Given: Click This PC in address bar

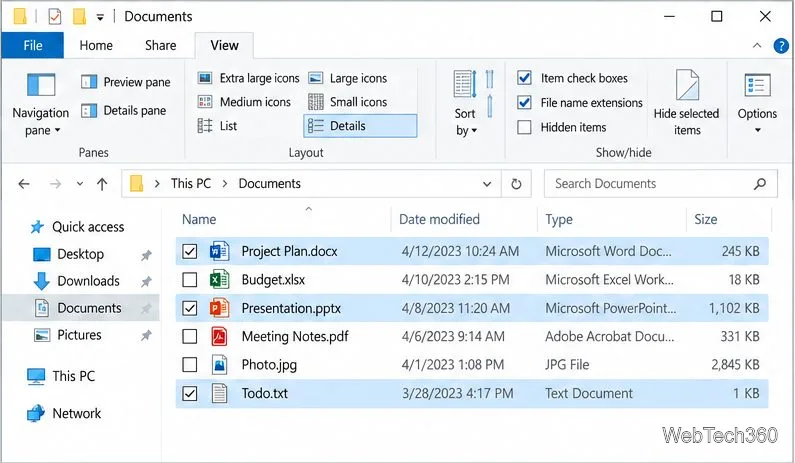Looking at the screenshot, I should click(x=191, y=183).
